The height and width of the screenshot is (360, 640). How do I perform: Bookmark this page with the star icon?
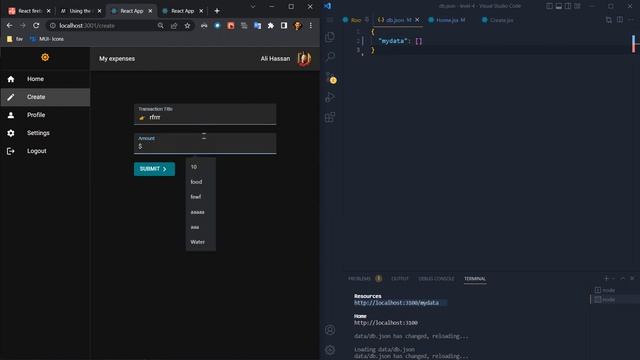coord(187,25)
